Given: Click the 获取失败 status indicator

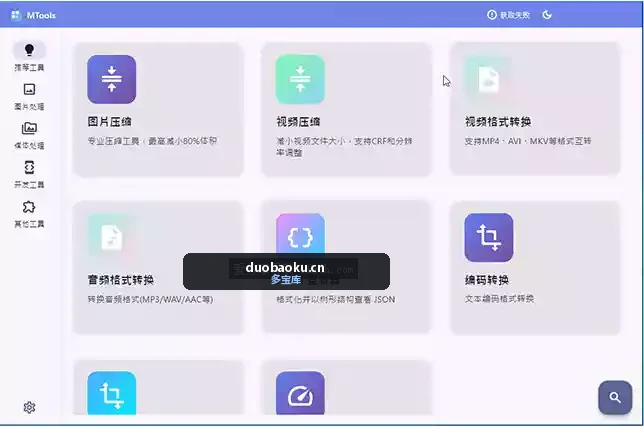Looking at the screenshot, I should click(x=508, y=15).
